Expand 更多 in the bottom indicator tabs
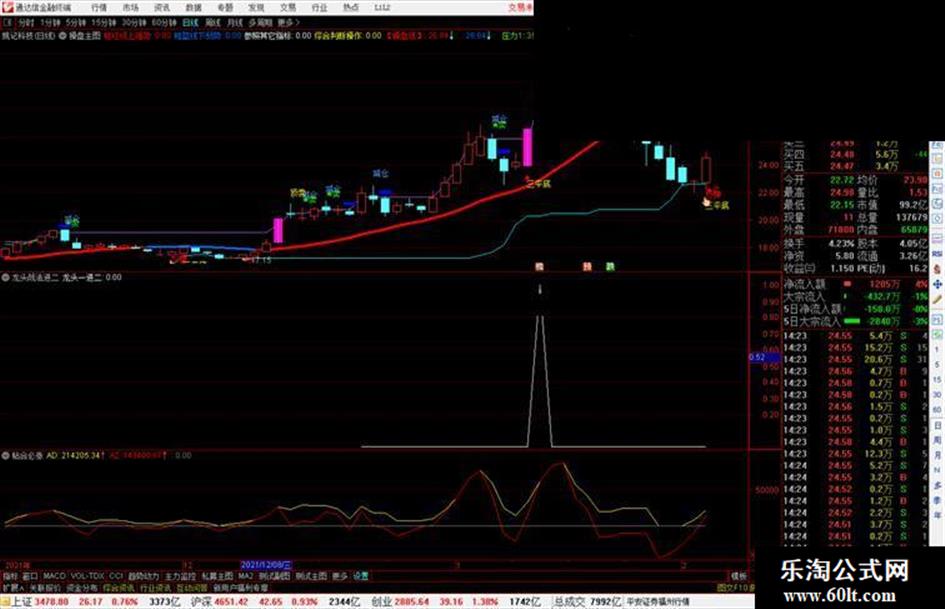The width and height of the screenshot is (945, 609). [x=340, y=576]
